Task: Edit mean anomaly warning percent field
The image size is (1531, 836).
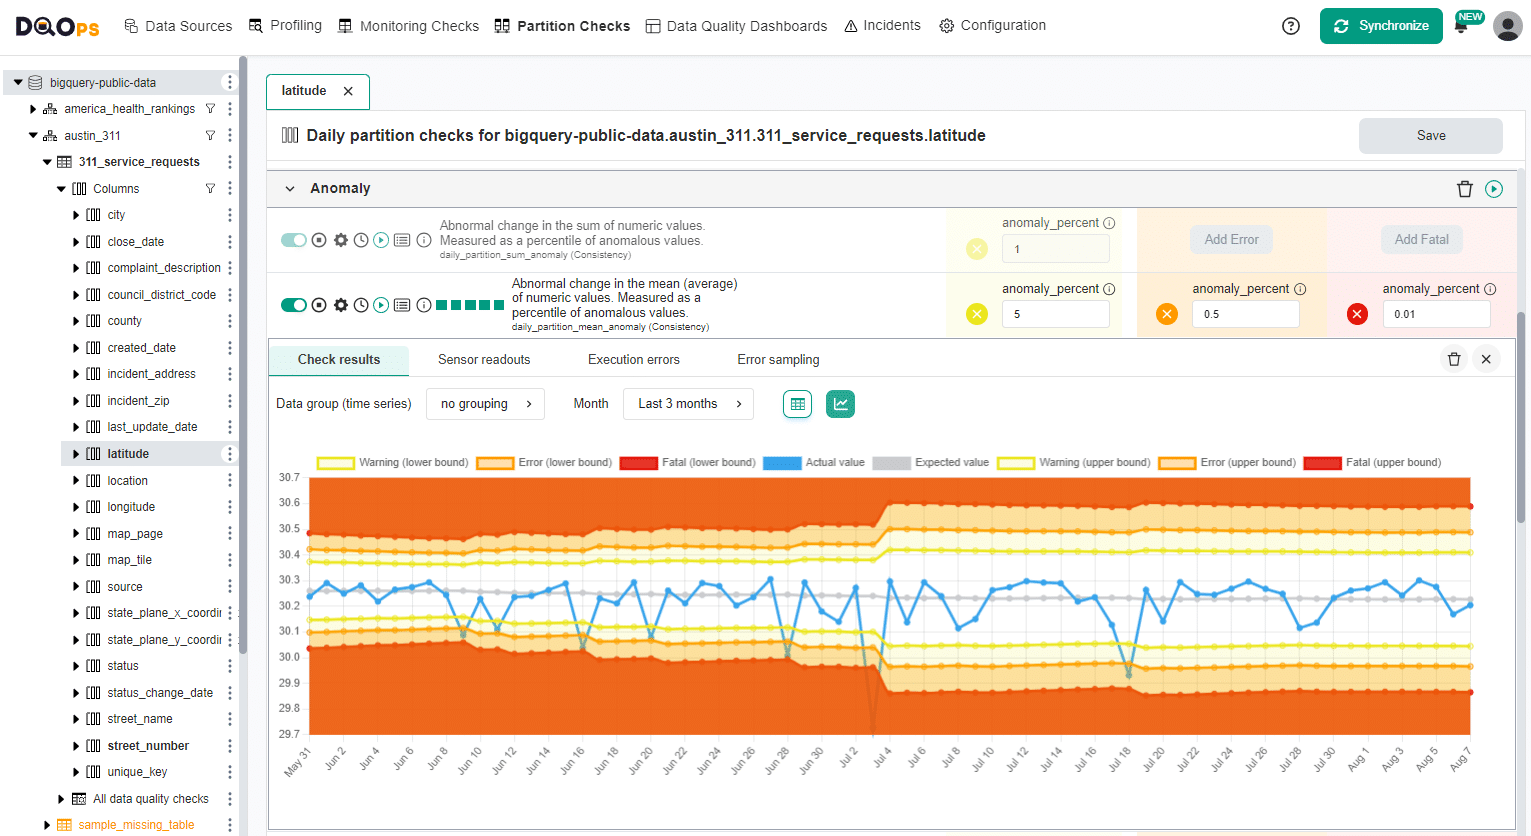Action: pyautogui.click(x=1056, y=314)
